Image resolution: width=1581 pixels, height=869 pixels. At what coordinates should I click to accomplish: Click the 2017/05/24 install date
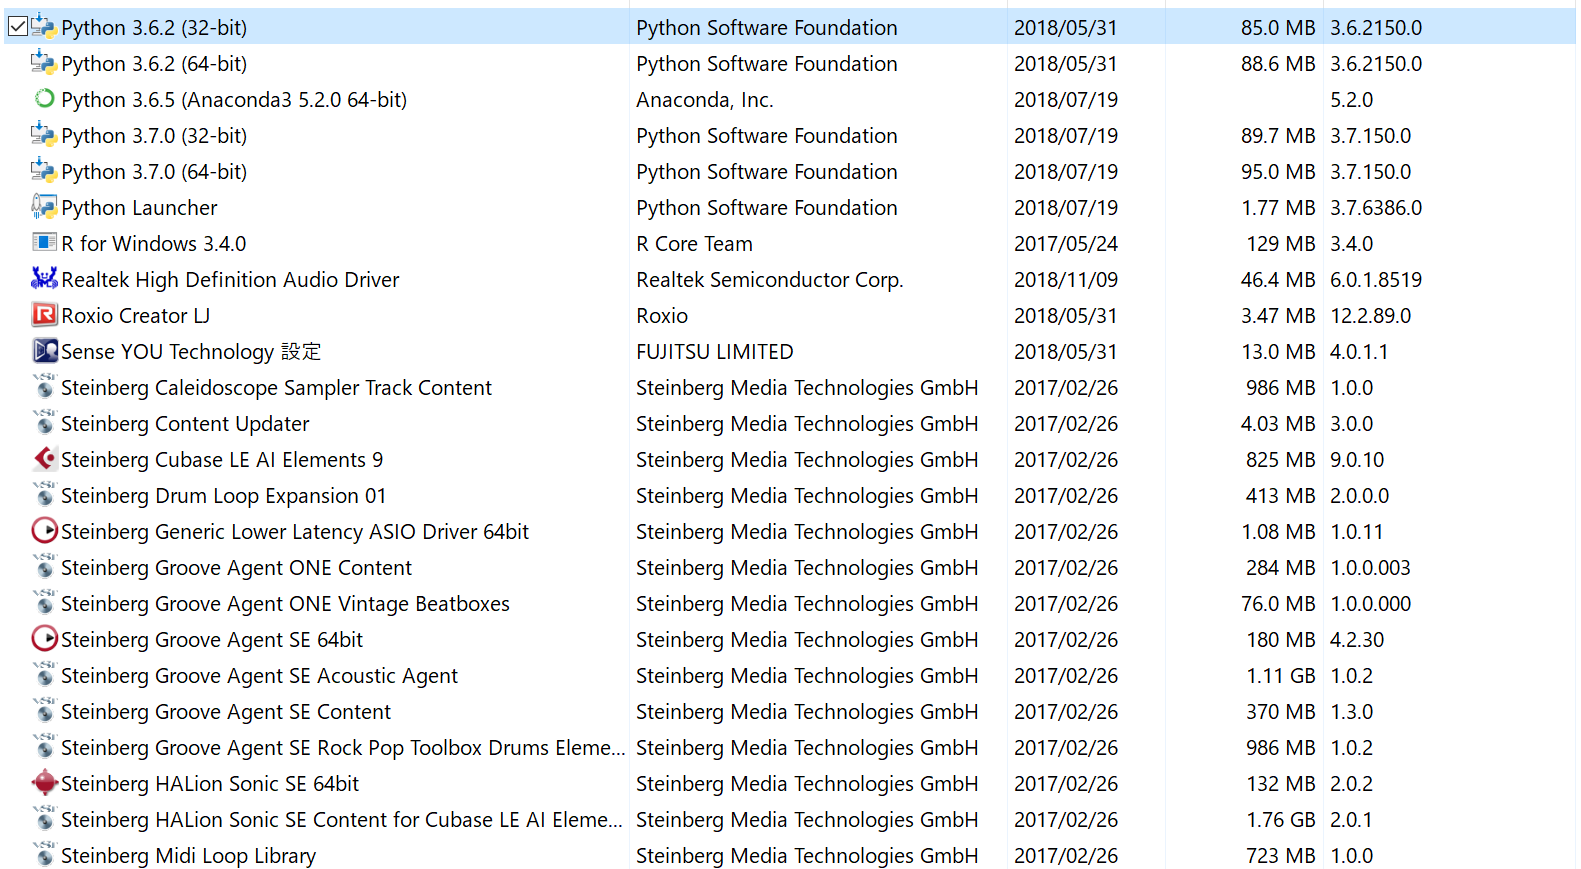click(x=1066, y=244)
